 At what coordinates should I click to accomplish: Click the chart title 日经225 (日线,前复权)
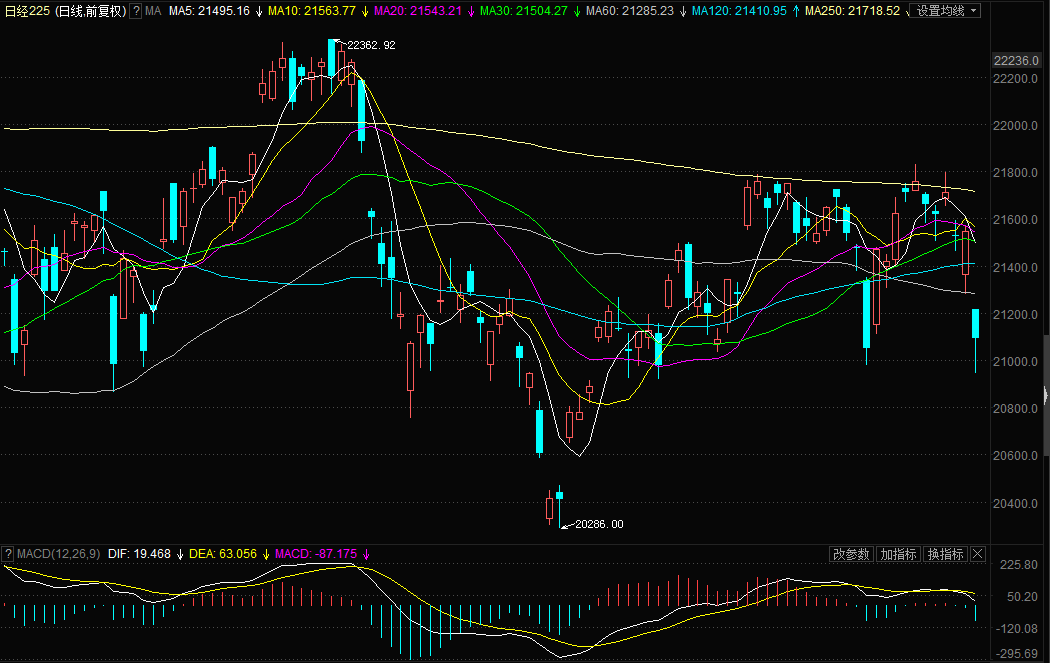click(66, 11)
